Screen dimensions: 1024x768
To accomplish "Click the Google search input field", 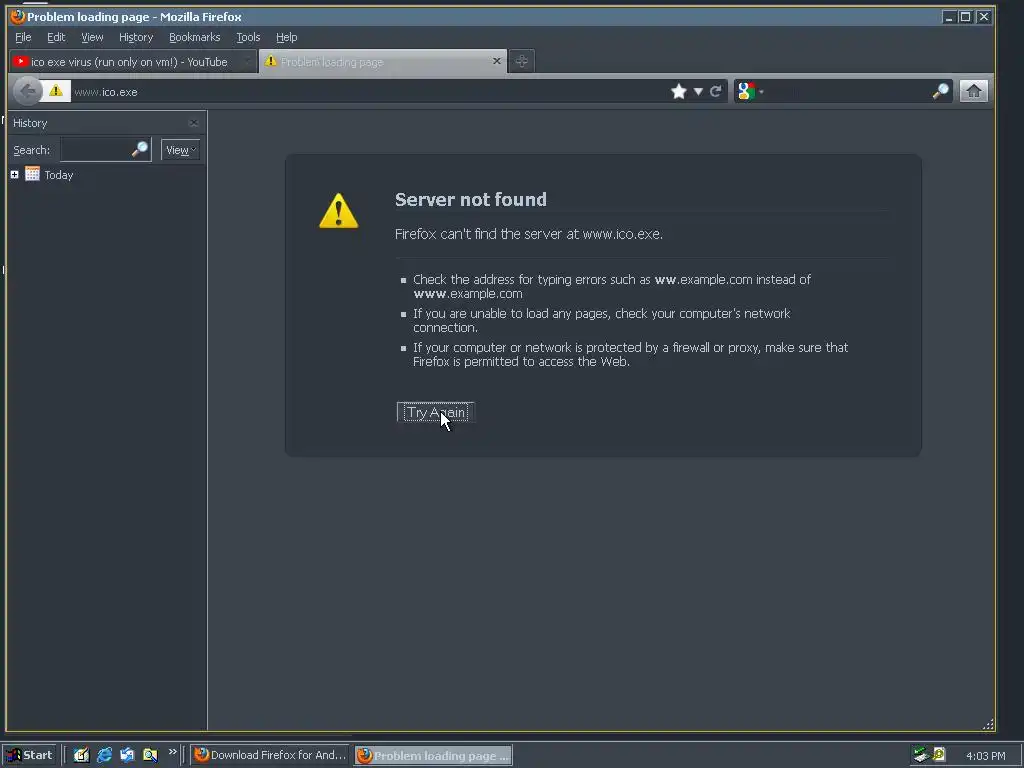I will point(848,91).
